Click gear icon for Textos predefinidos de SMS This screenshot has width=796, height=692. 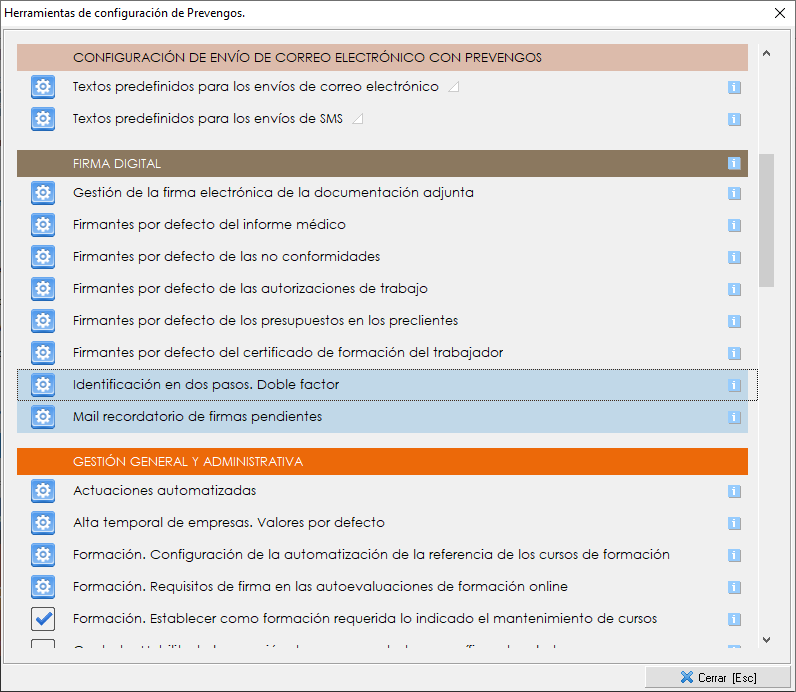tap(42, 119)
